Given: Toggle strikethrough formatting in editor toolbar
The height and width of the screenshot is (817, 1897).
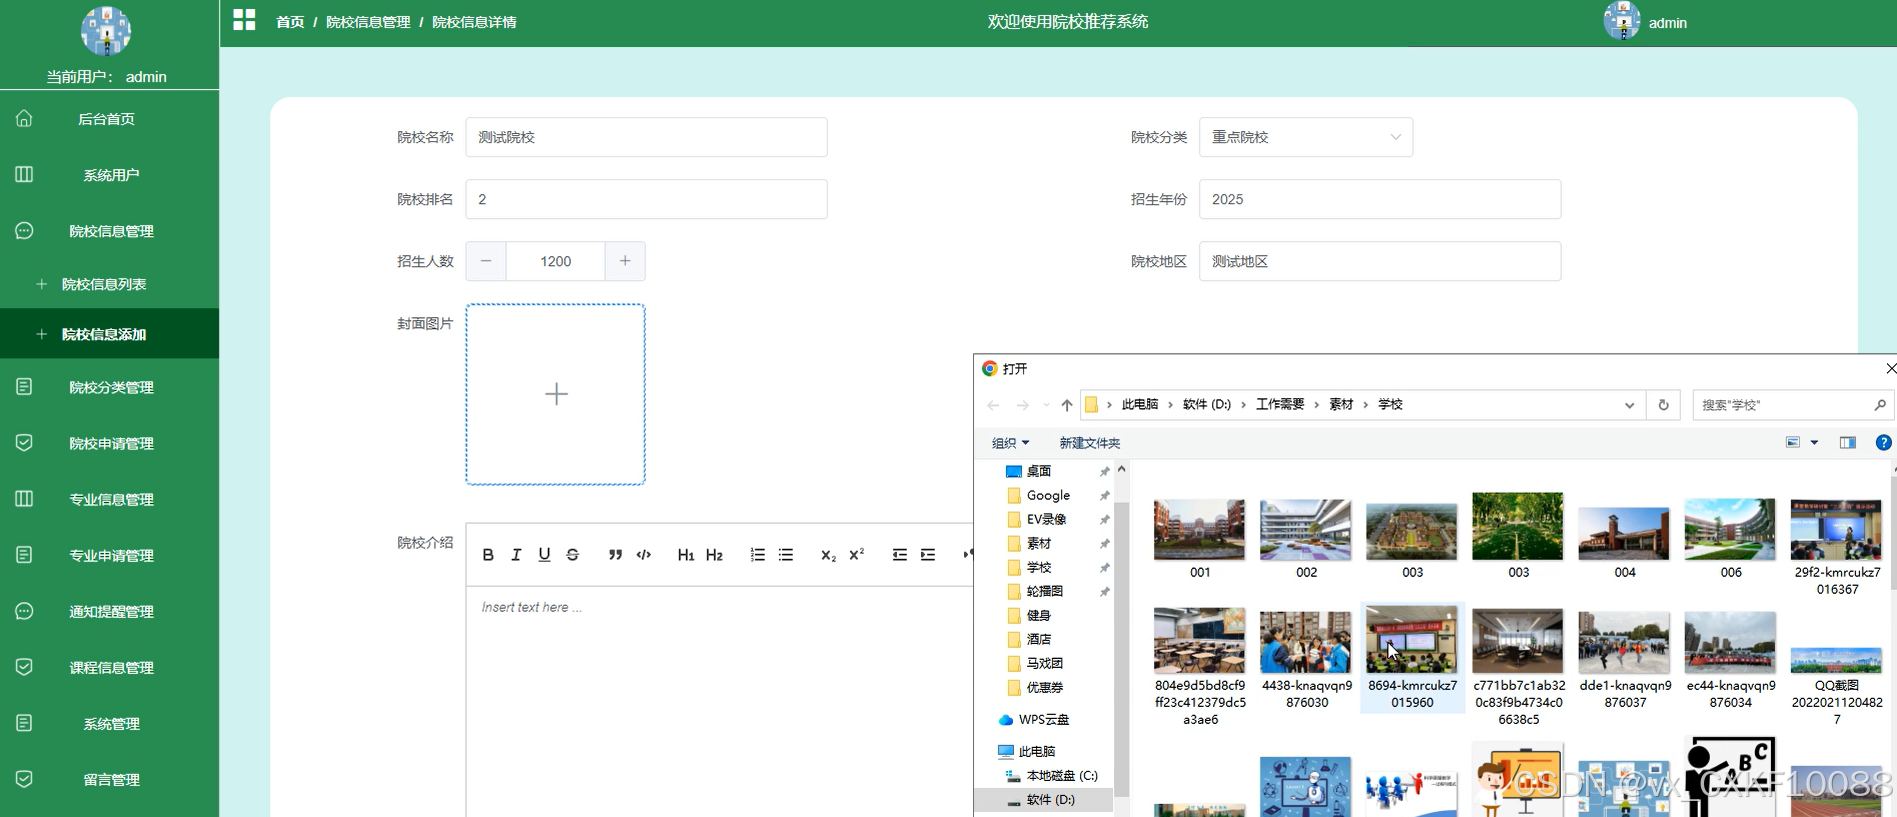Looking at the screenshot, I should point(572,555).
